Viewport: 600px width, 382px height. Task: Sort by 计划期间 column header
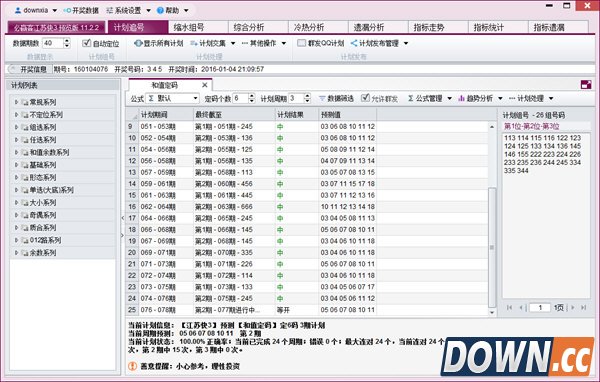click(166, 114)
